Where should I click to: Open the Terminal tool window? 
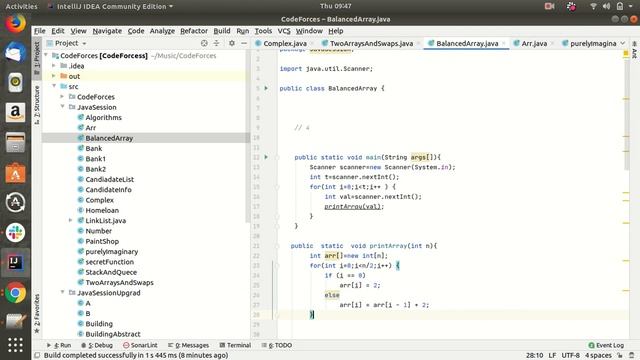point(235,345)
